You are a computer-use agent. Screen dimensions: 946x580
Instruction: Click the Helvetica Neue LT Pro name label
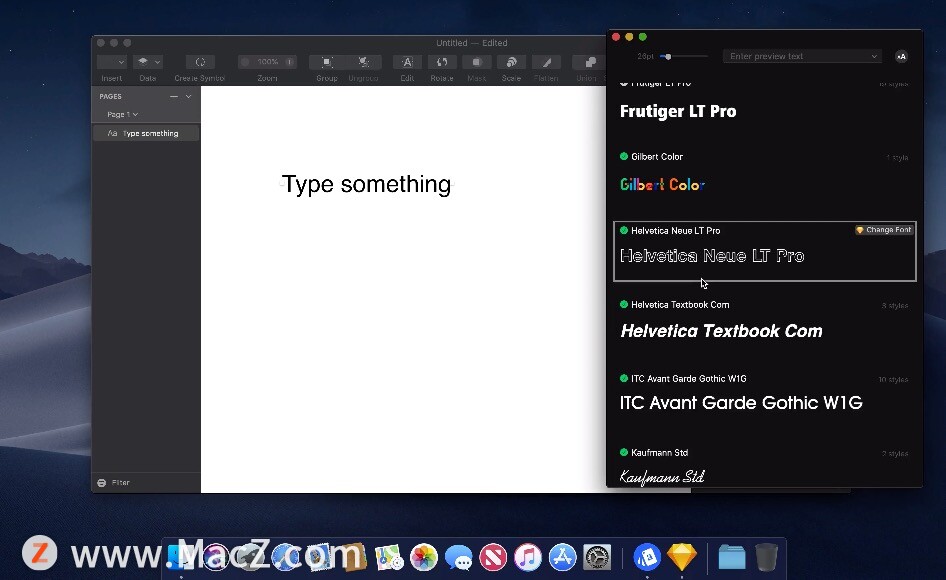(676, 231)
